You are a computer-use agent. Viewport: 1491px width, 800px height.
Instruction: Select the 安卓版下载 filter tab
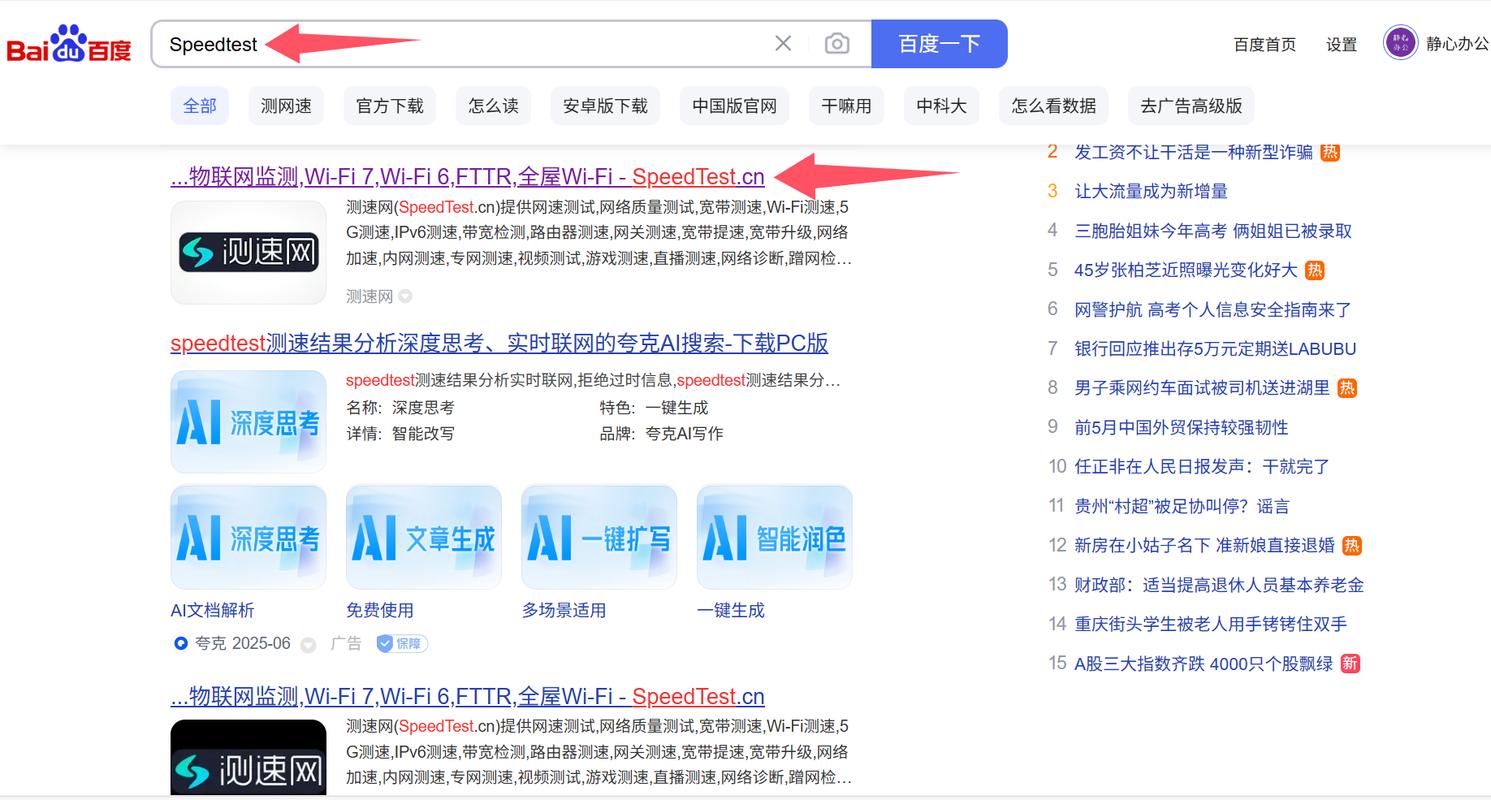[605, 106]
